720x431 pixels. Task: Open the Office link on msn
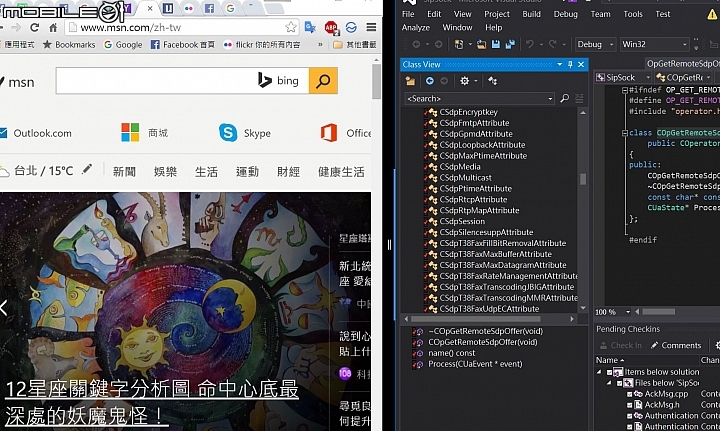click(x=346, y=133)
